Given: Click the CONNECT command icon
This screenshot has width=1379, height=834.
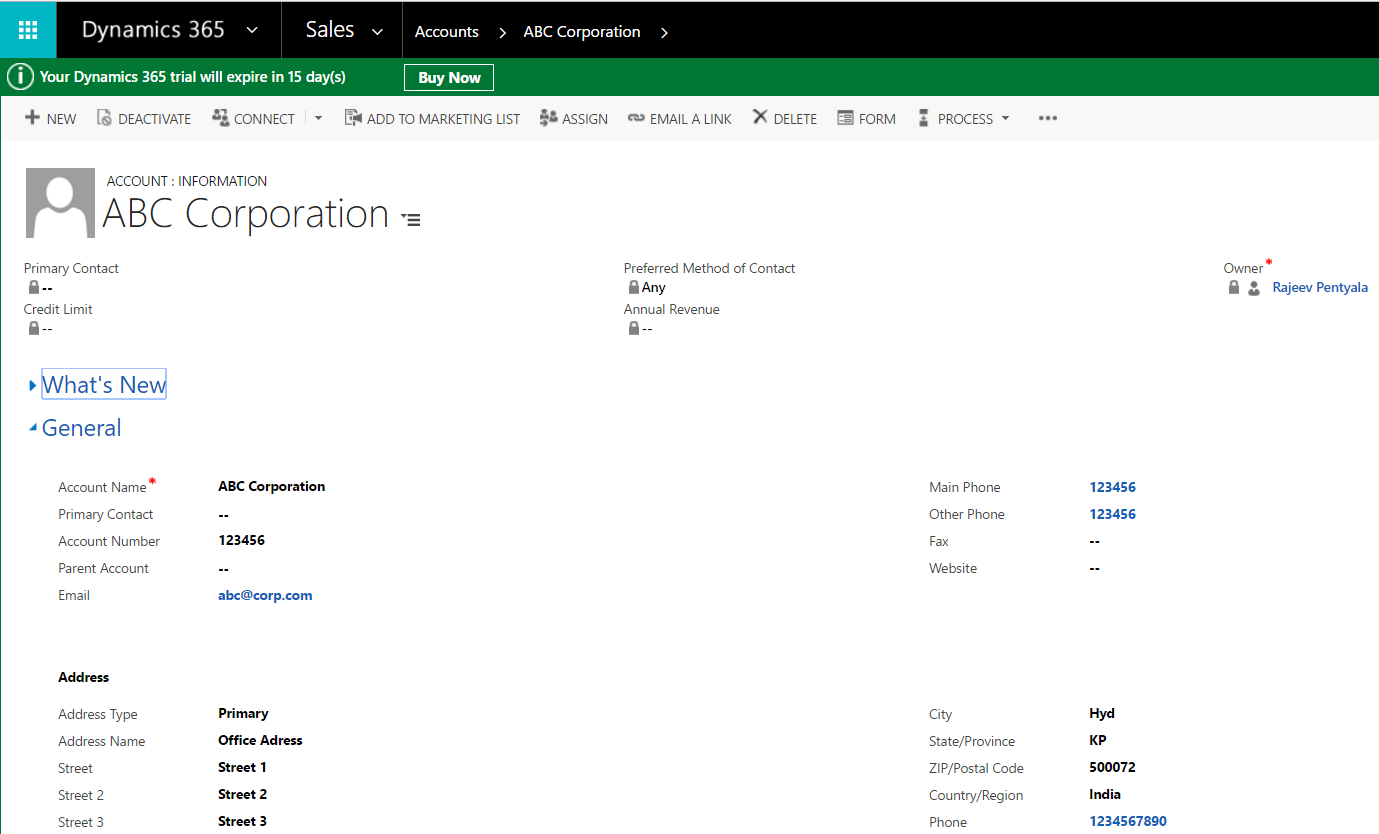Looking at the screenshot, I should (221, 118).
